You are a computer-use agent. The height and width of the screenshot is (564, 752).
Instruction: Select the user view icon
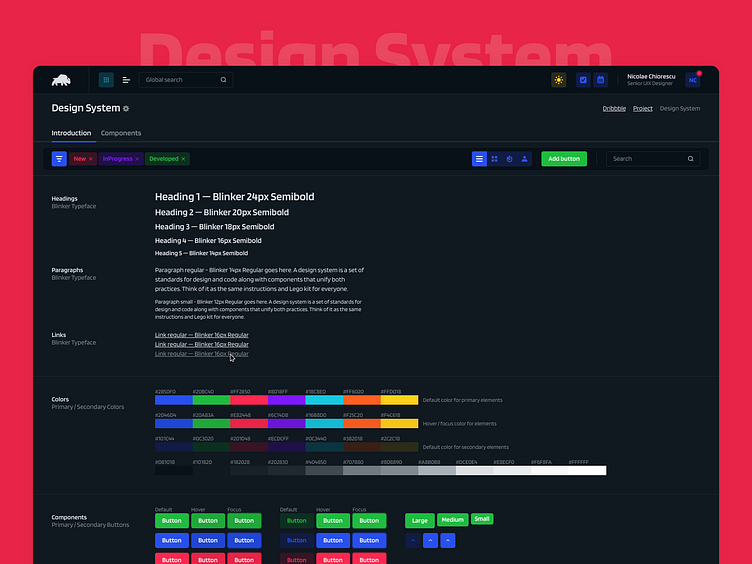tap(524, 159)
